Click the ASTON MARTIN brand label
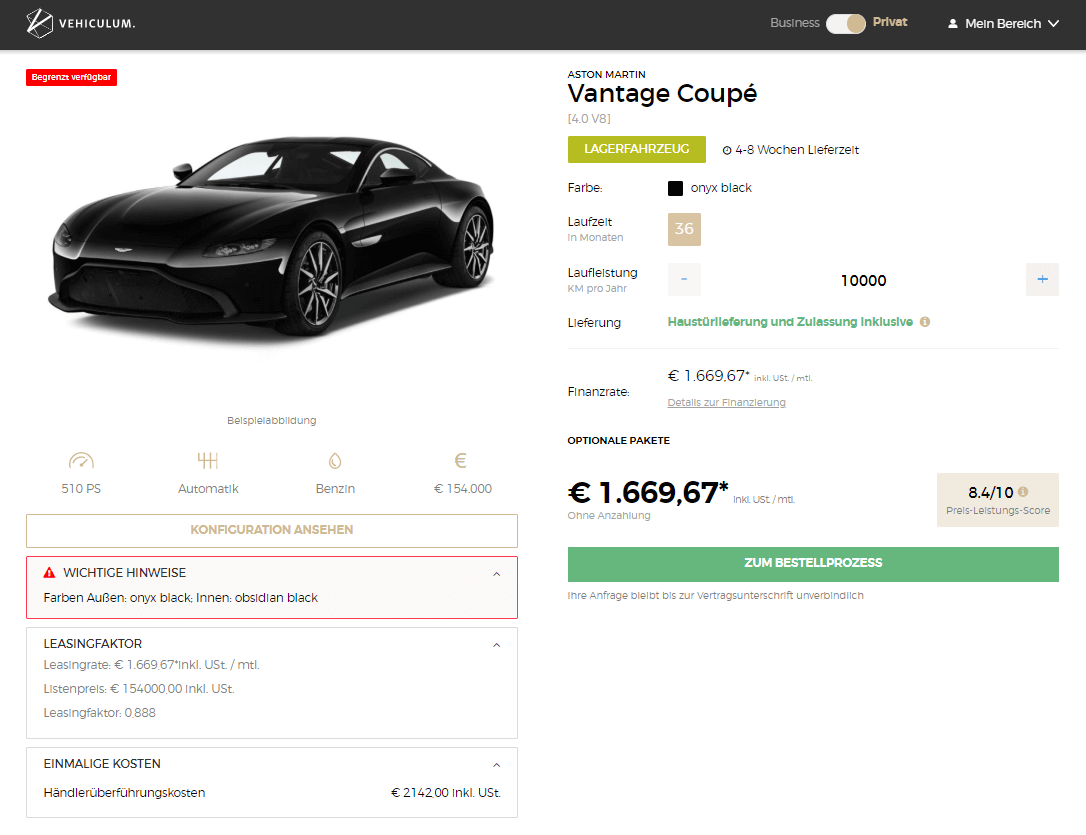 click(x=607, y=74)
